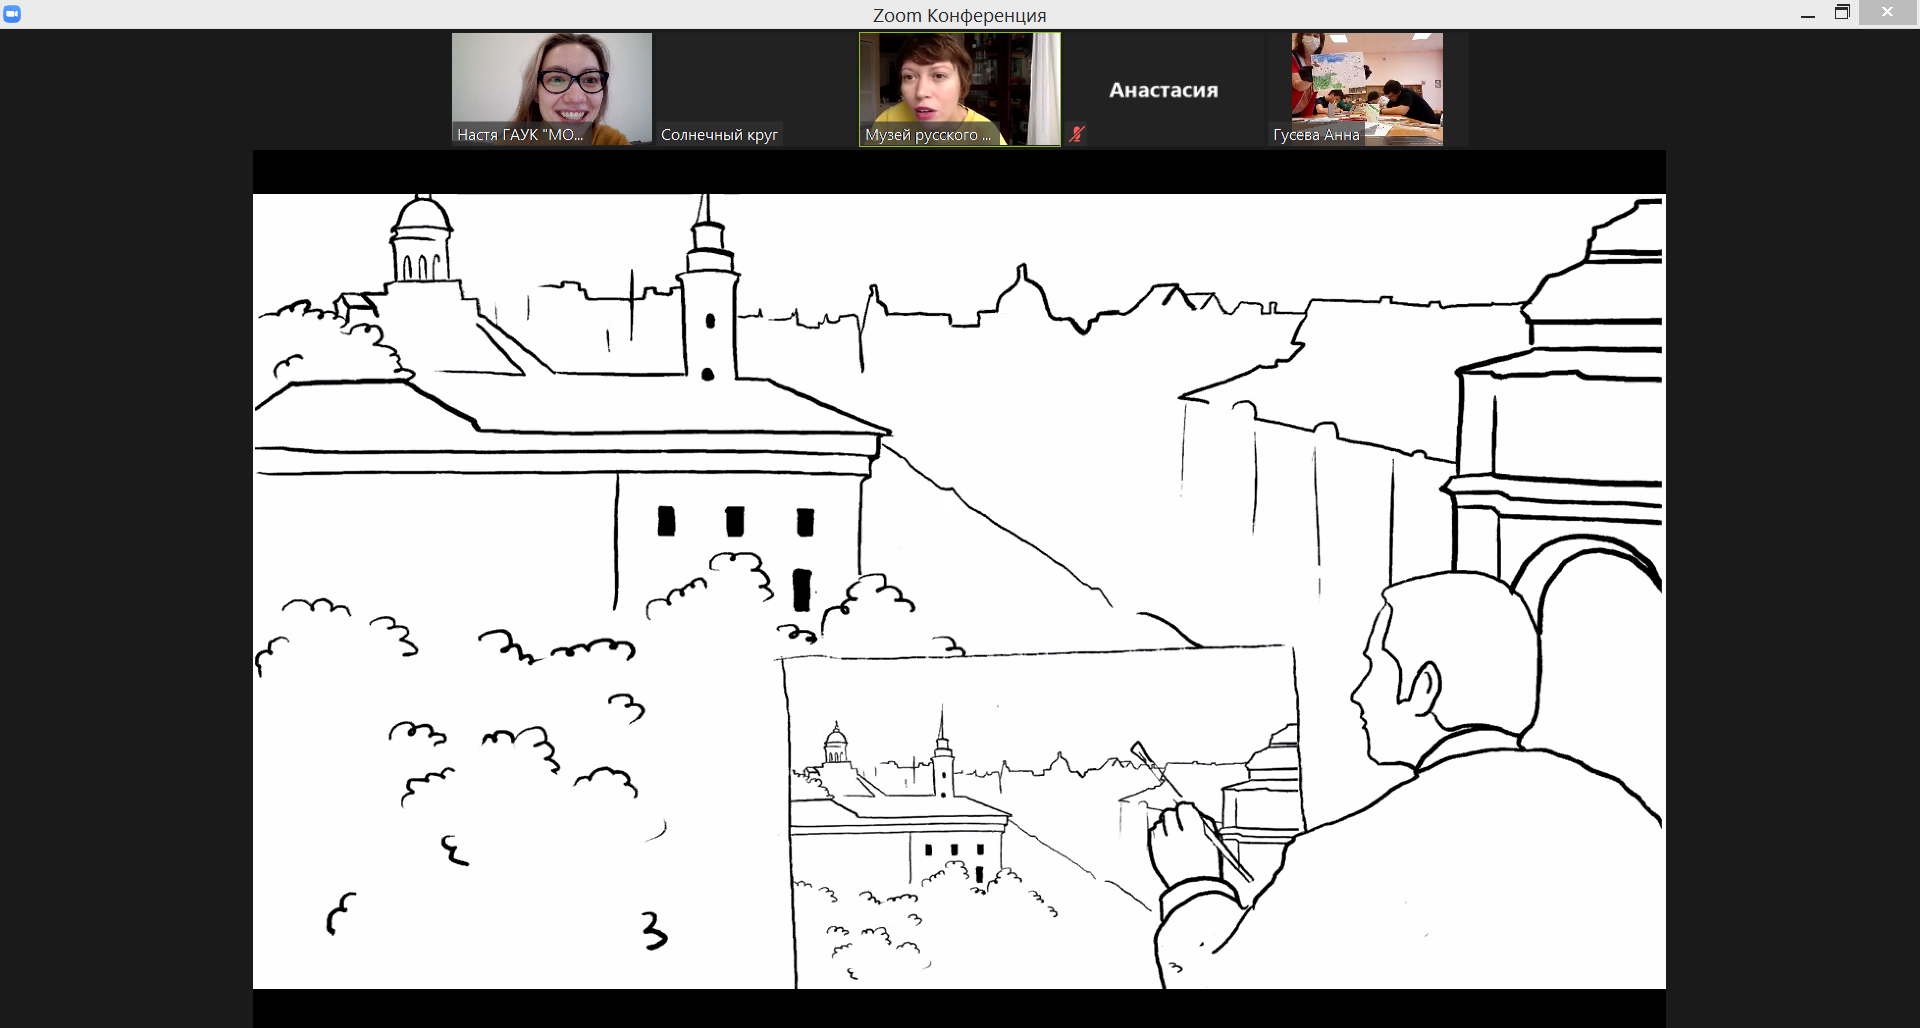Click the Музей русского name label
The image size is (1920, 1028).
click(927, 135)
